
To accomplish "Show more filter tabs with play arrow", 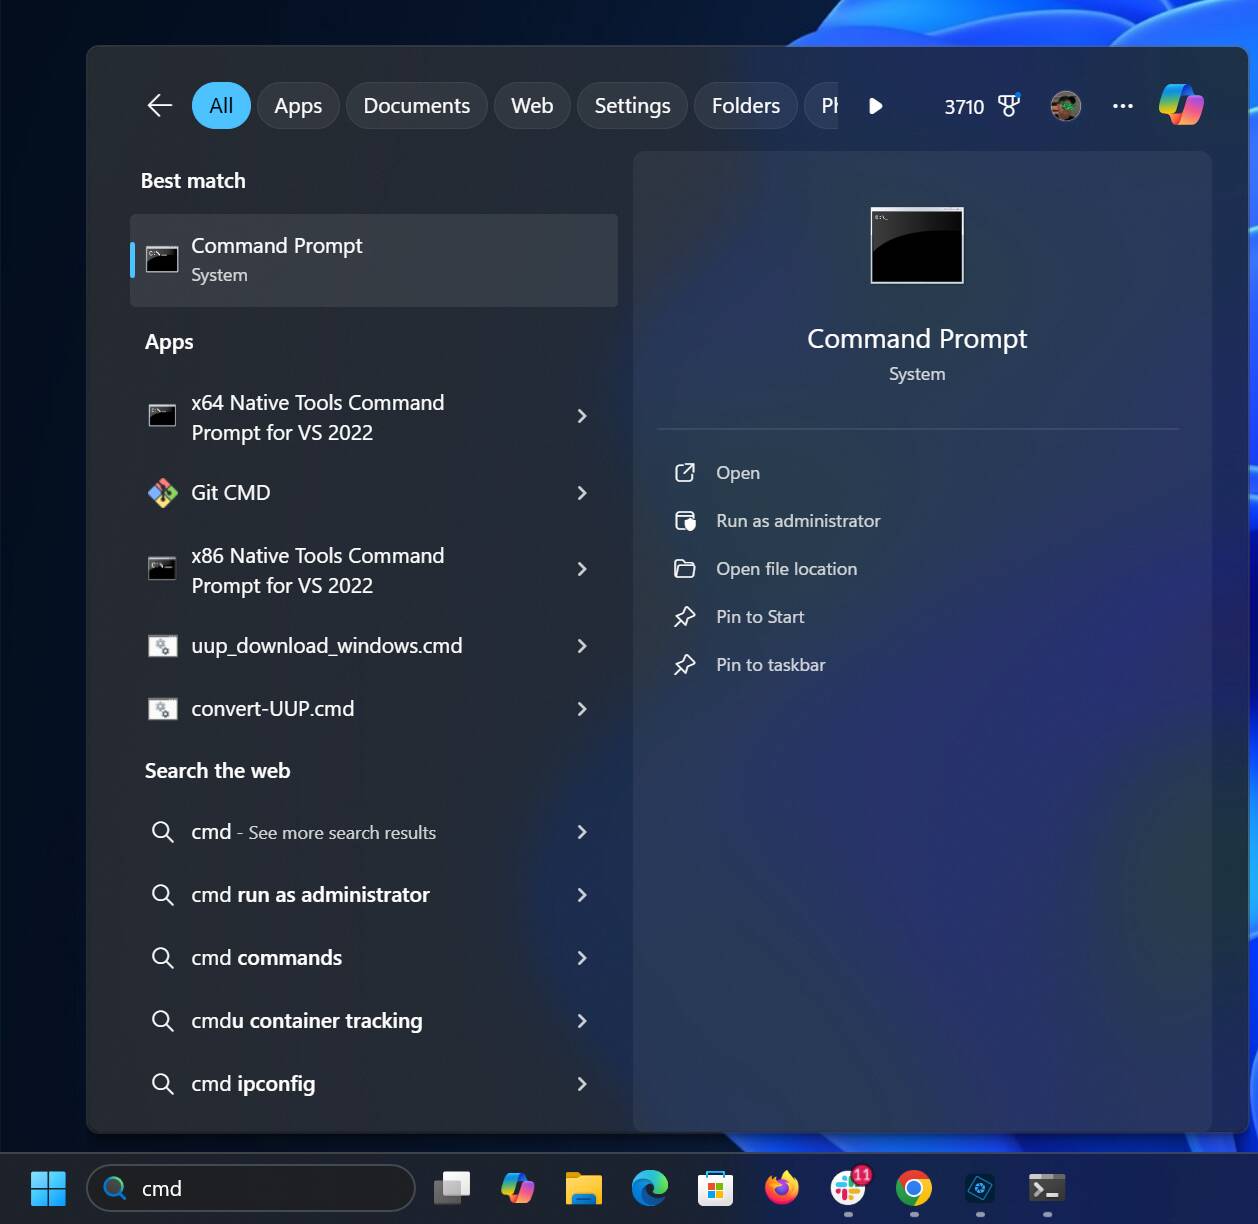I will [876, 106].
